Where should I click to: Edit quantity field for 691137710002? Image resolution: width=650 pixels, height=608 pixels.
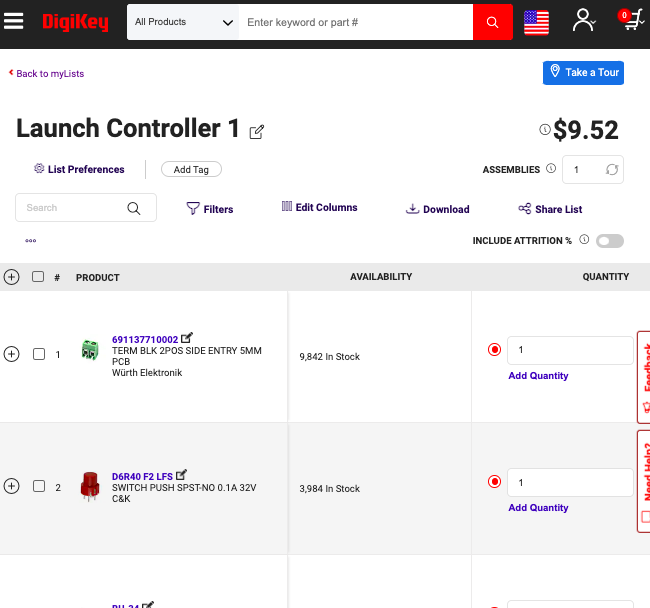[x=570, y=350]
